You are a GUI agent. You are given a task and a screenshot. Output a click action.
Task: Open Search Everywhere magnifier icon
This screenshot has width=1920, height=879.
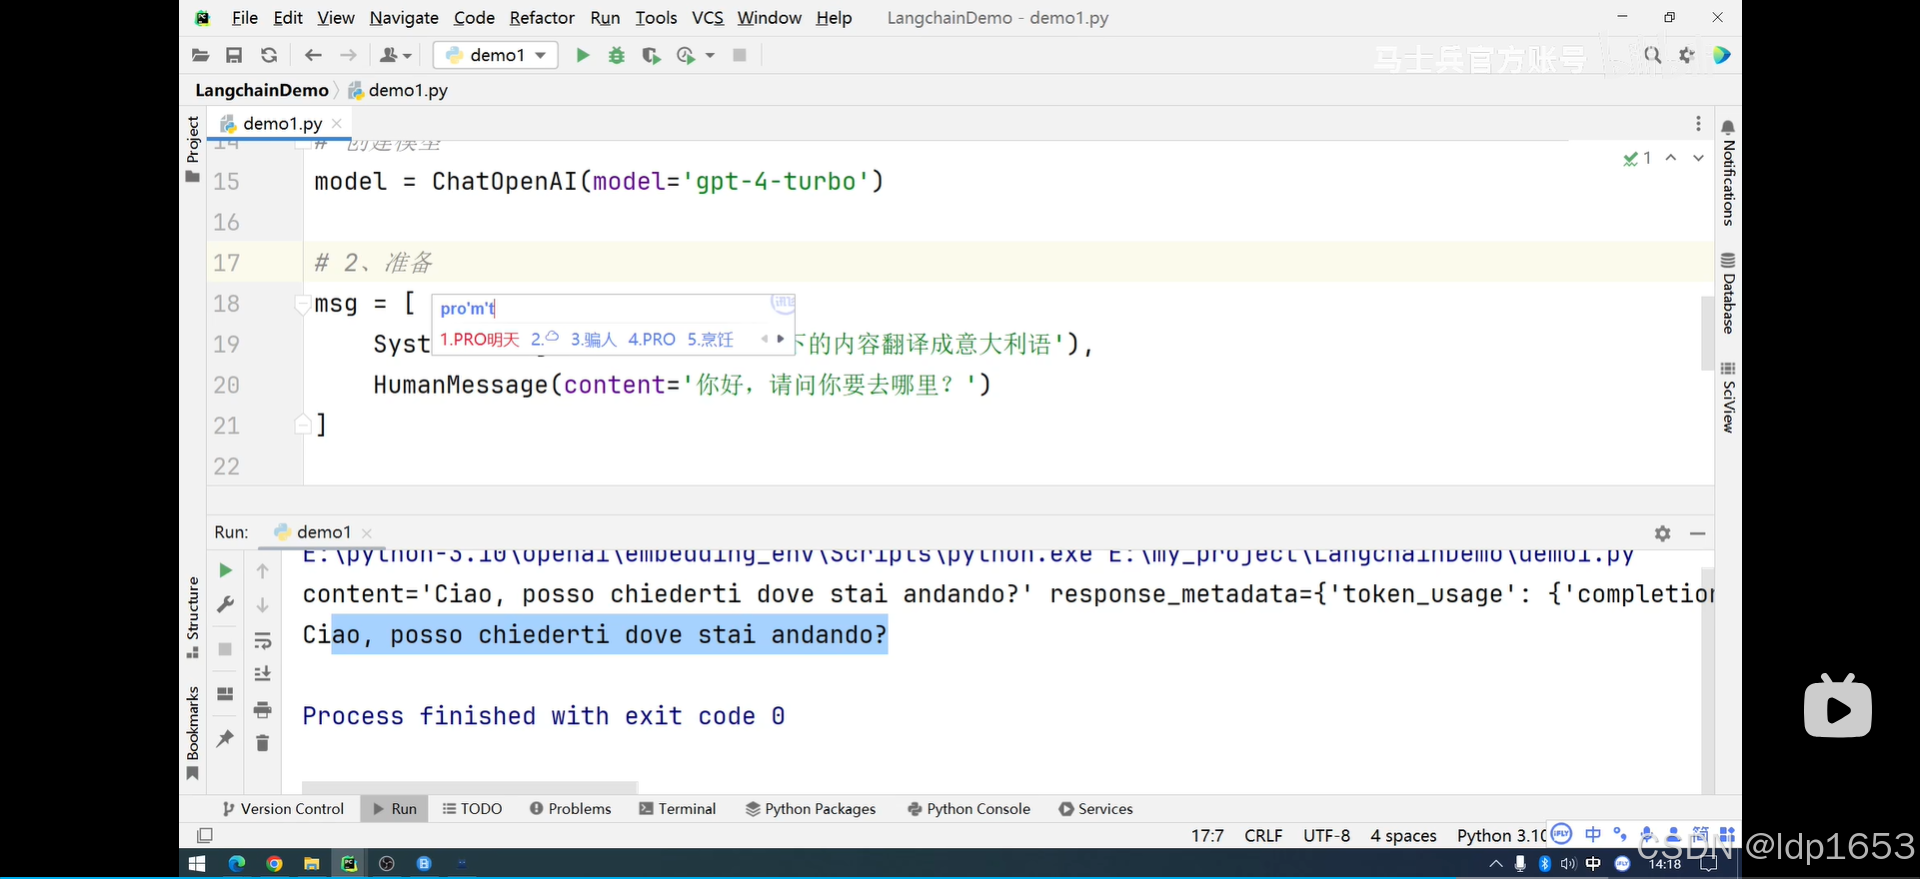coord(1653,55)
